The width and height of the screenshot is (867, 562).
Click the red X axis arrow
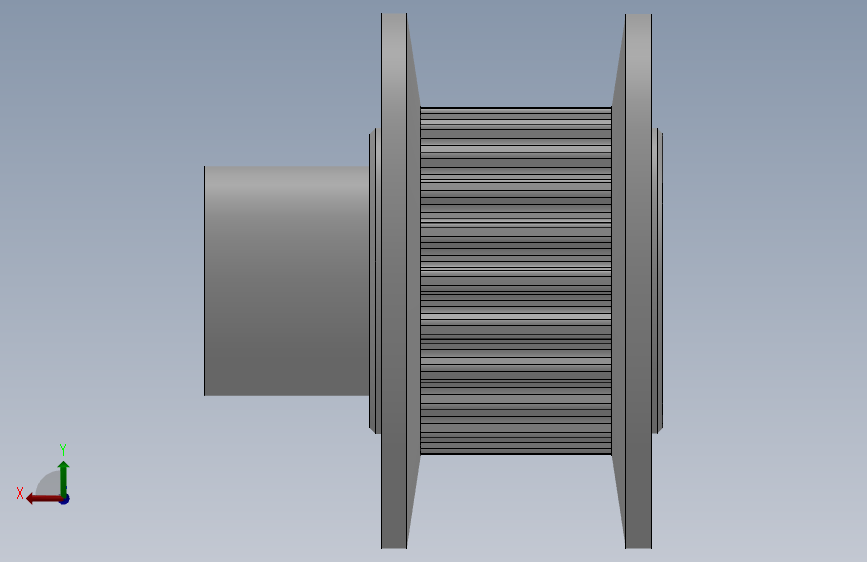(x=44, y=499)
